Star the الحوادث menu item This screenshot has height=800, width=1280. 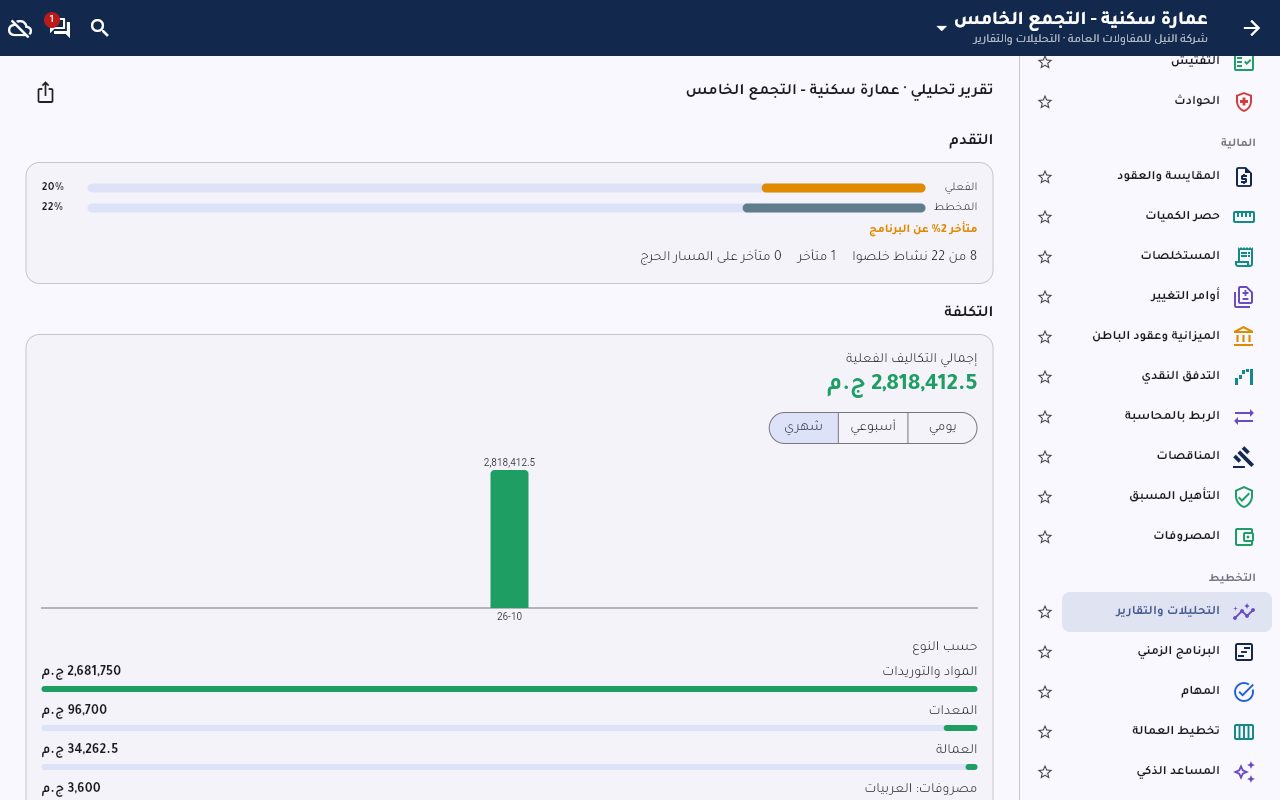(x=1045, y=102)
